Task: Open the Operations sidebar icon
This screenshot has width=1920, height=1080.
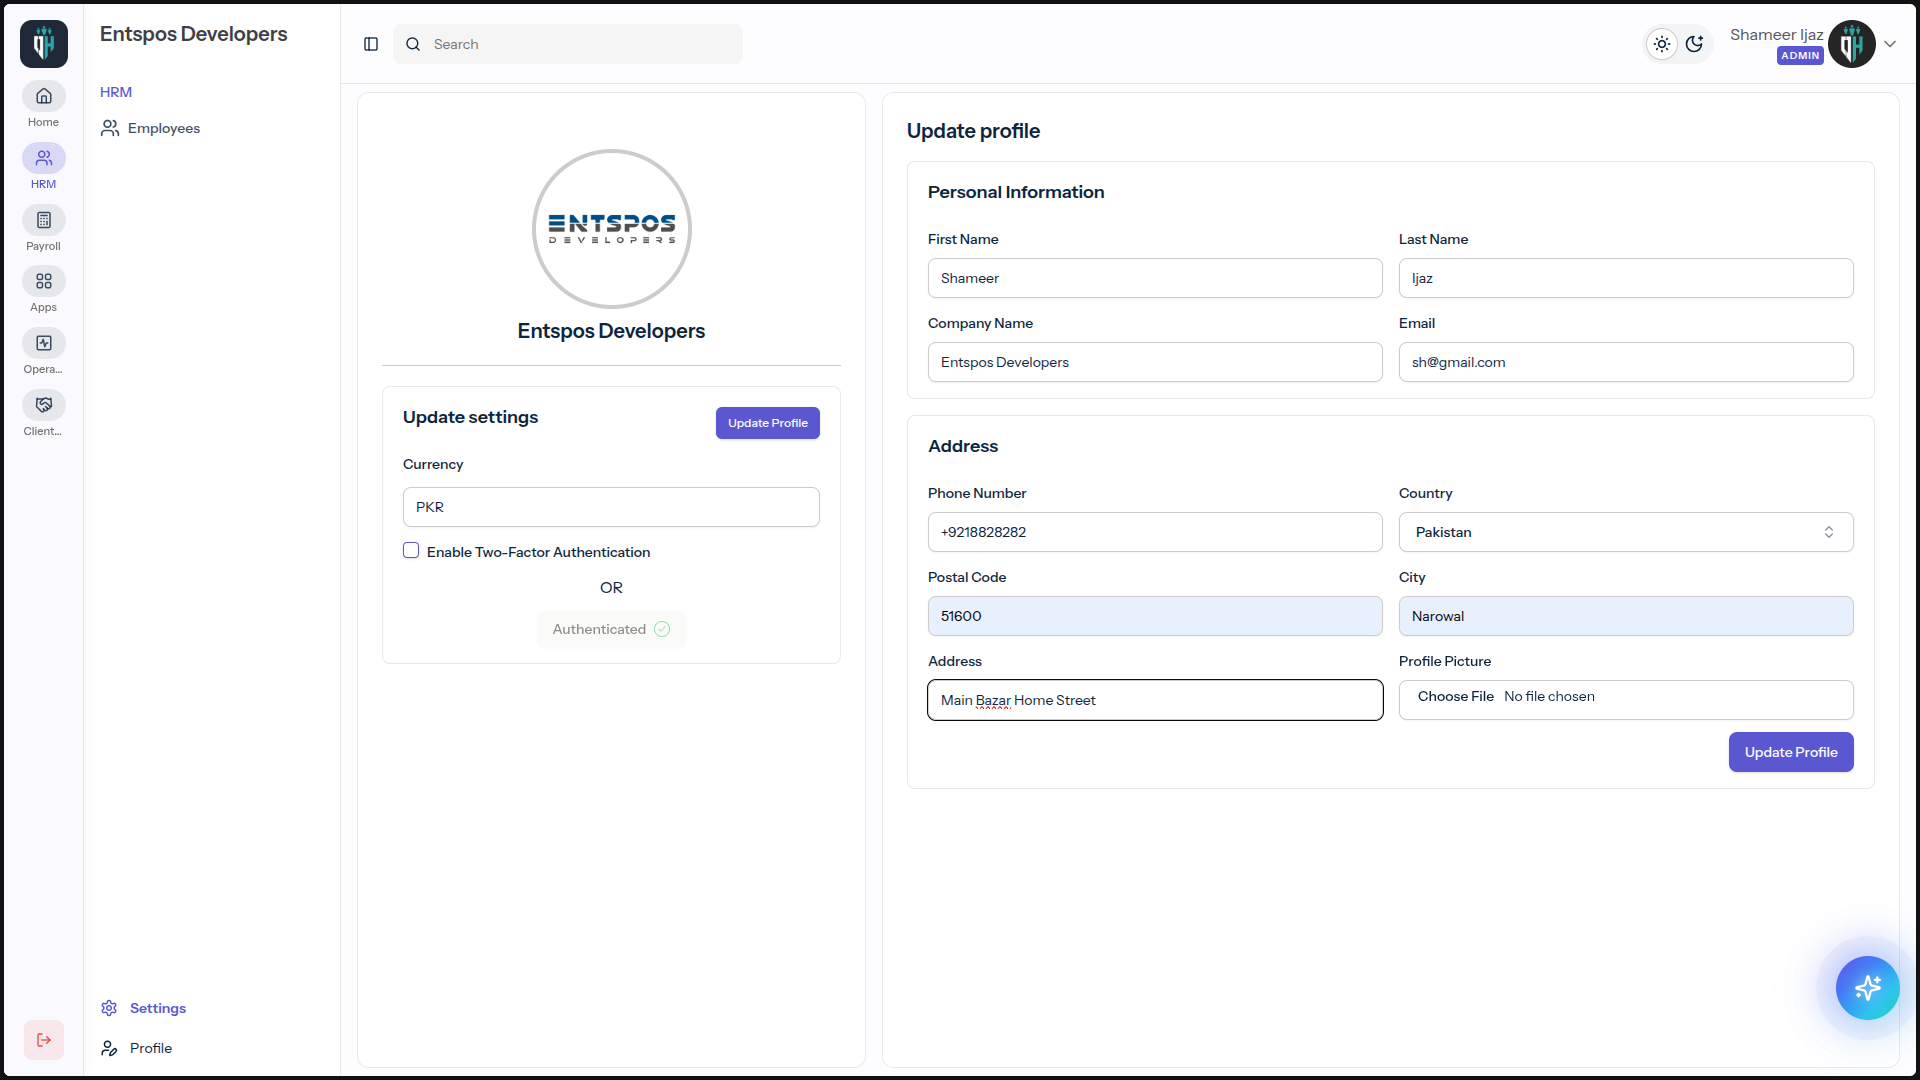Action: click(44, 344)
